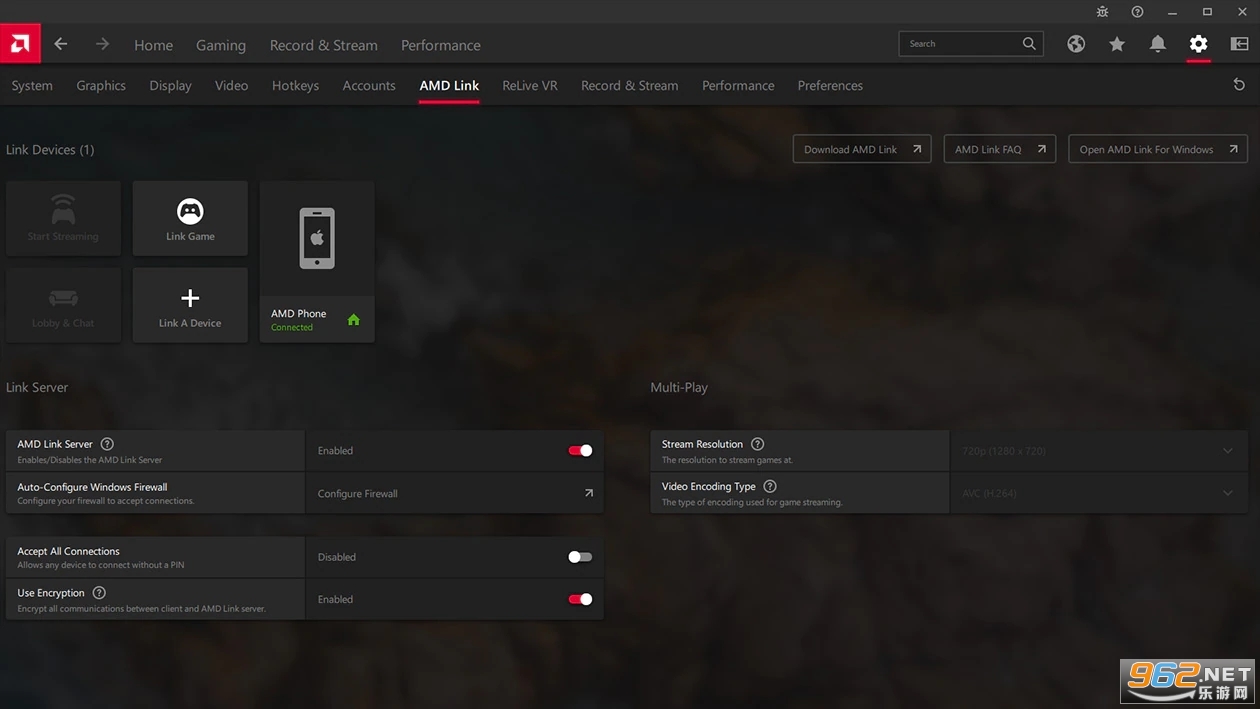Select the AMD Phone device tile

tap(317, 262)
